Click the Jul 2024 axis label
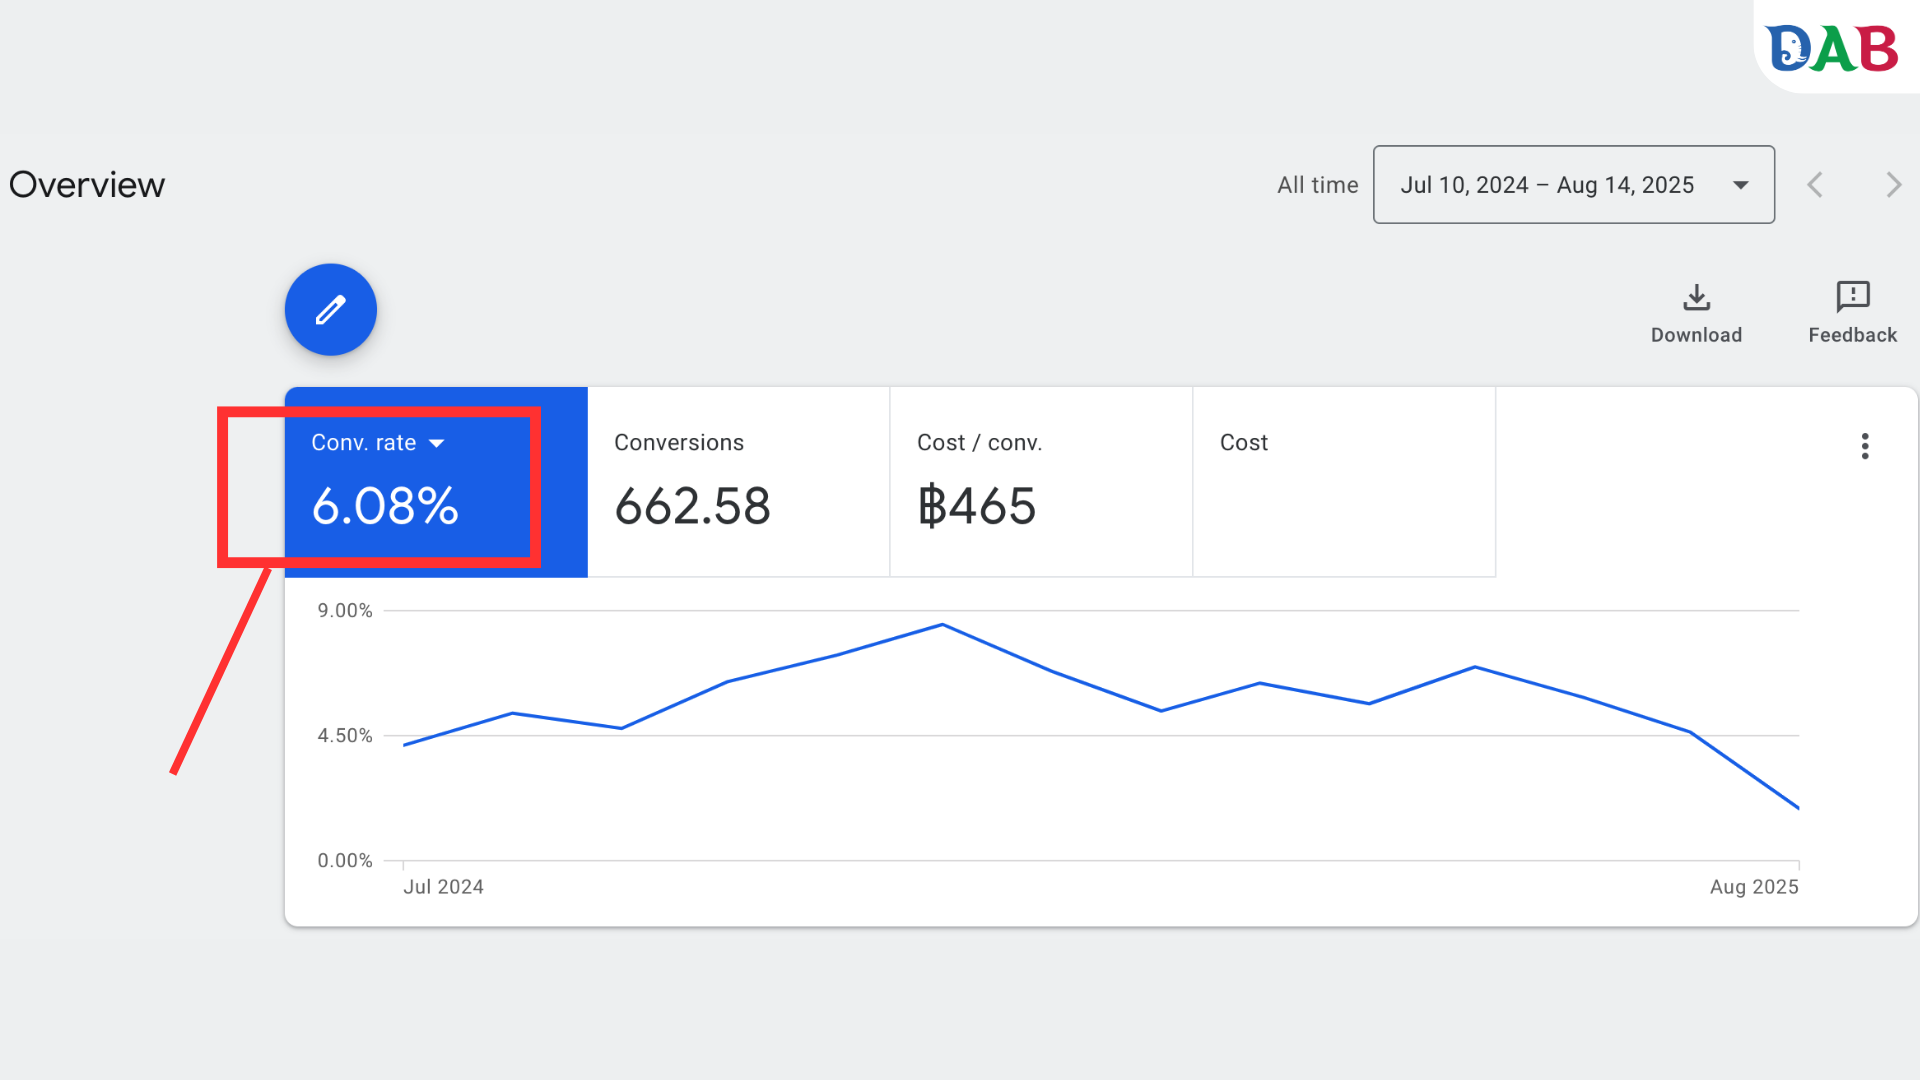Viewport: 1920px width, 1080px height. point(443,887)
